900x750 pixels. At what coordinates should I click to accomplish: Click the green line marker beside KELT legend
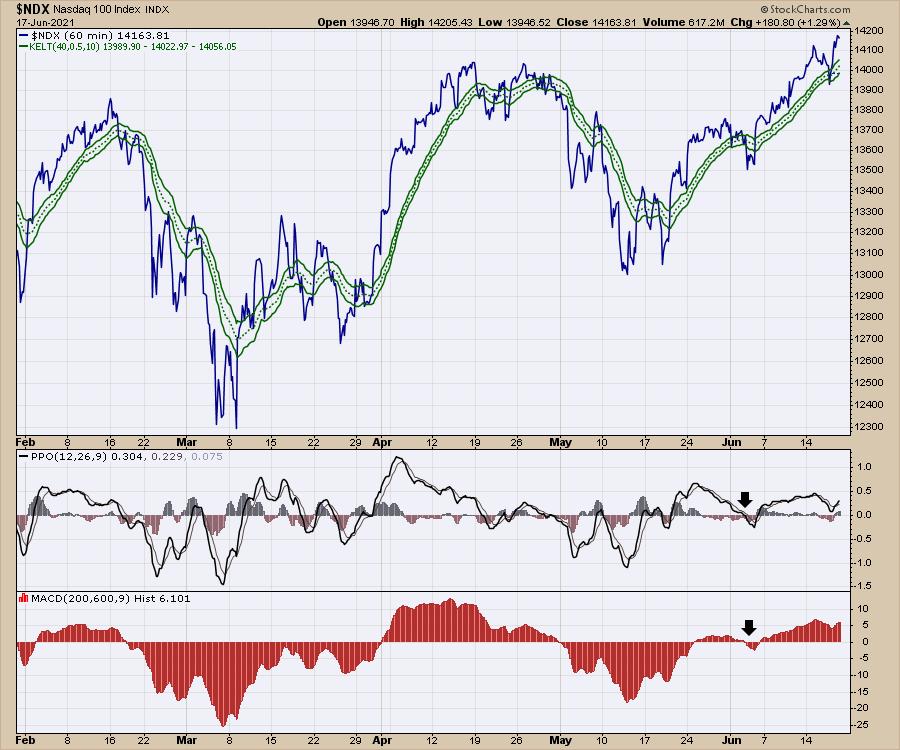coord(24,47)
